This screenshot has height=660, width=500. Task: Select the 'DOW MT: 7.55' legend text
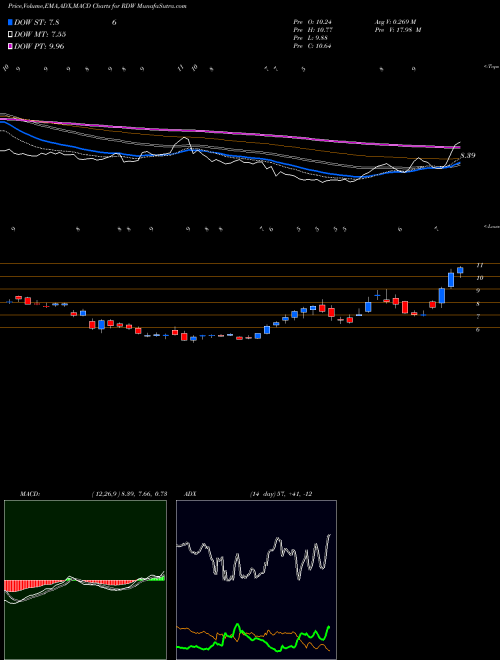pos(40,35)
